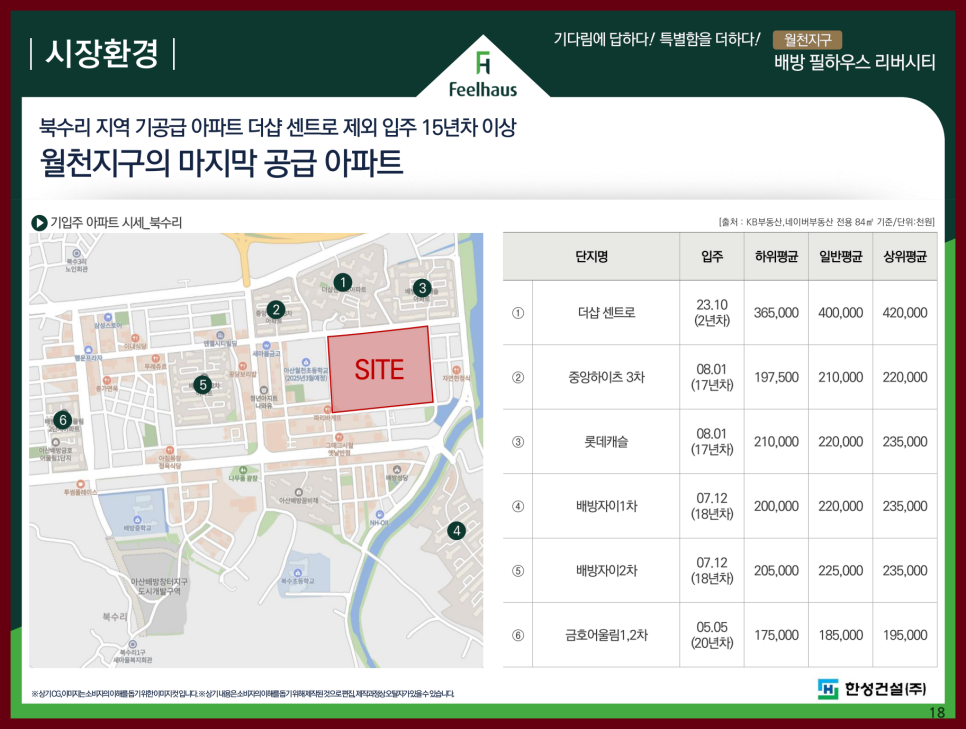The image size is (966, 729).
Task: Click the 아산배방창터지구 도시개발구역 map label
Action: tap(160, 586)
